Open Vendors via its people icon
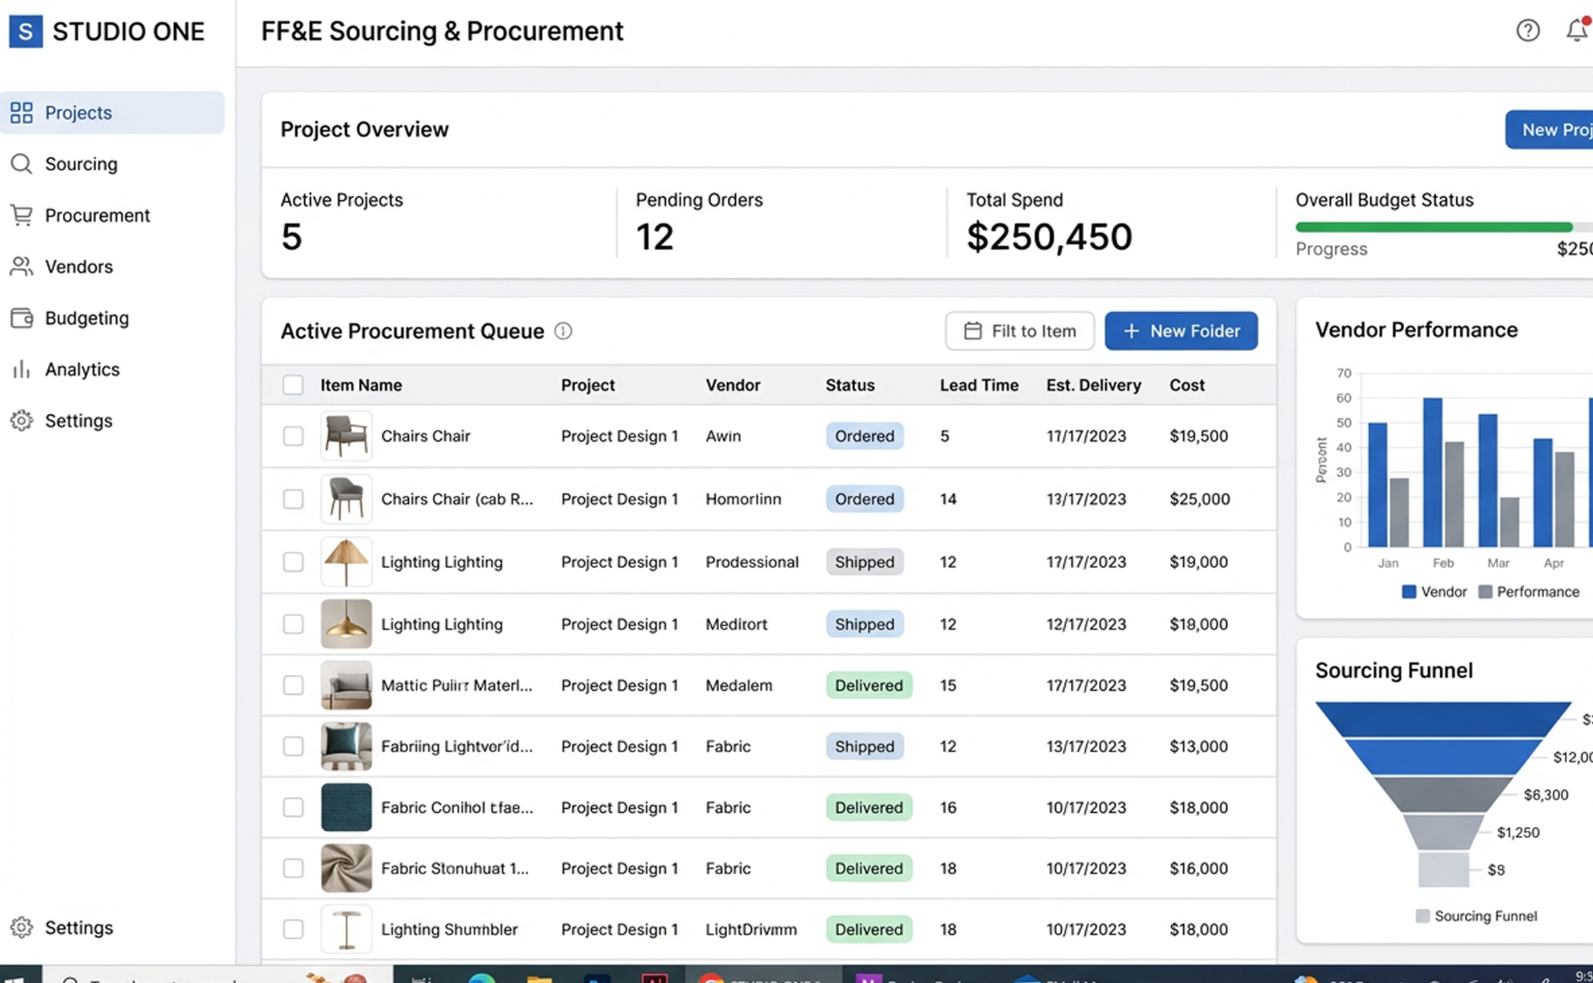This screenshot has width=1593, height=983. pos(21,266)
